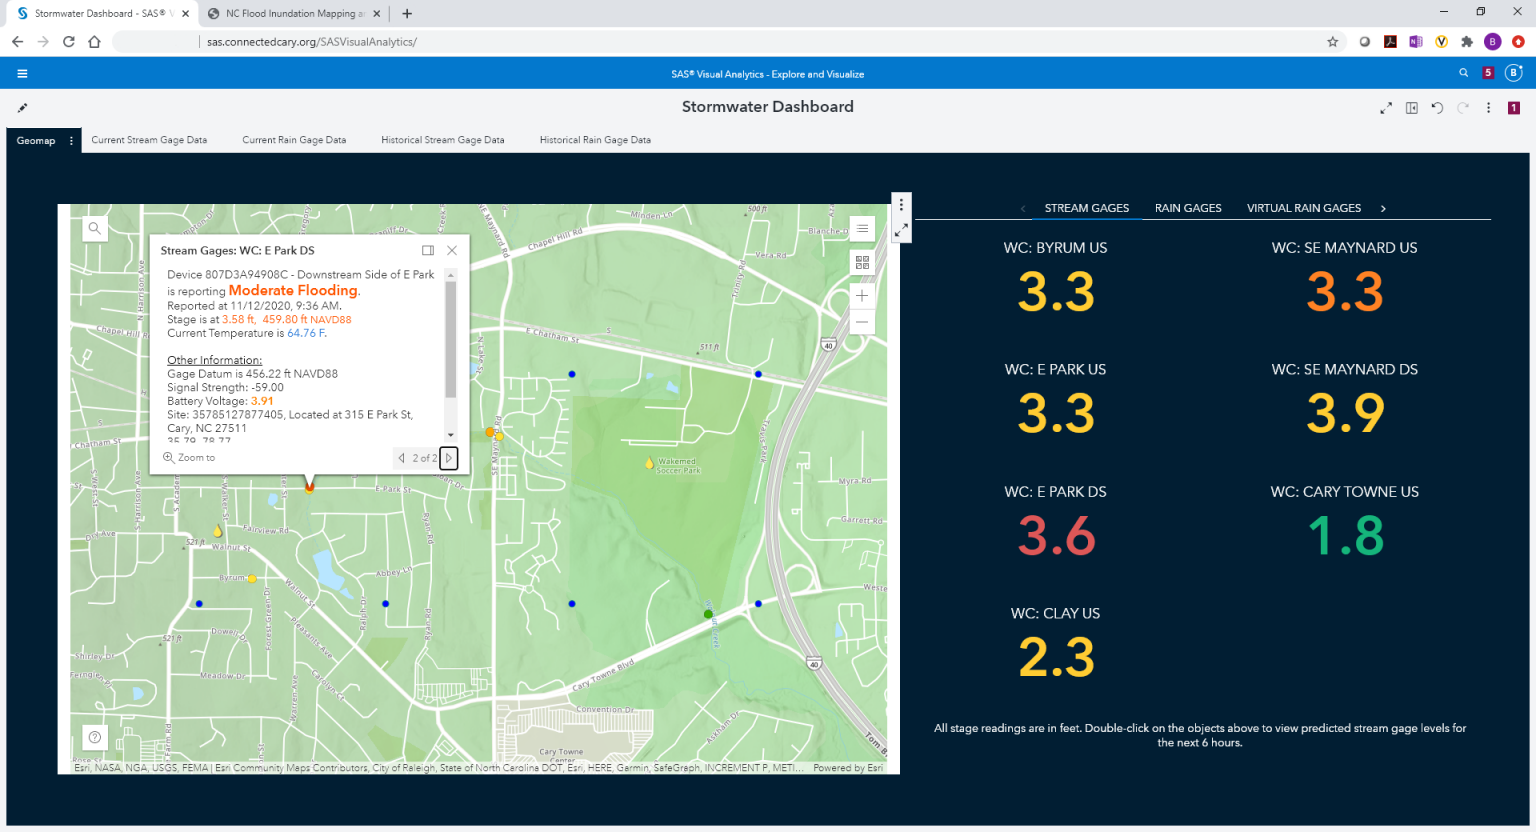Enter full-screen mode for the dashboard
1536x832 pixels.
1387,107
